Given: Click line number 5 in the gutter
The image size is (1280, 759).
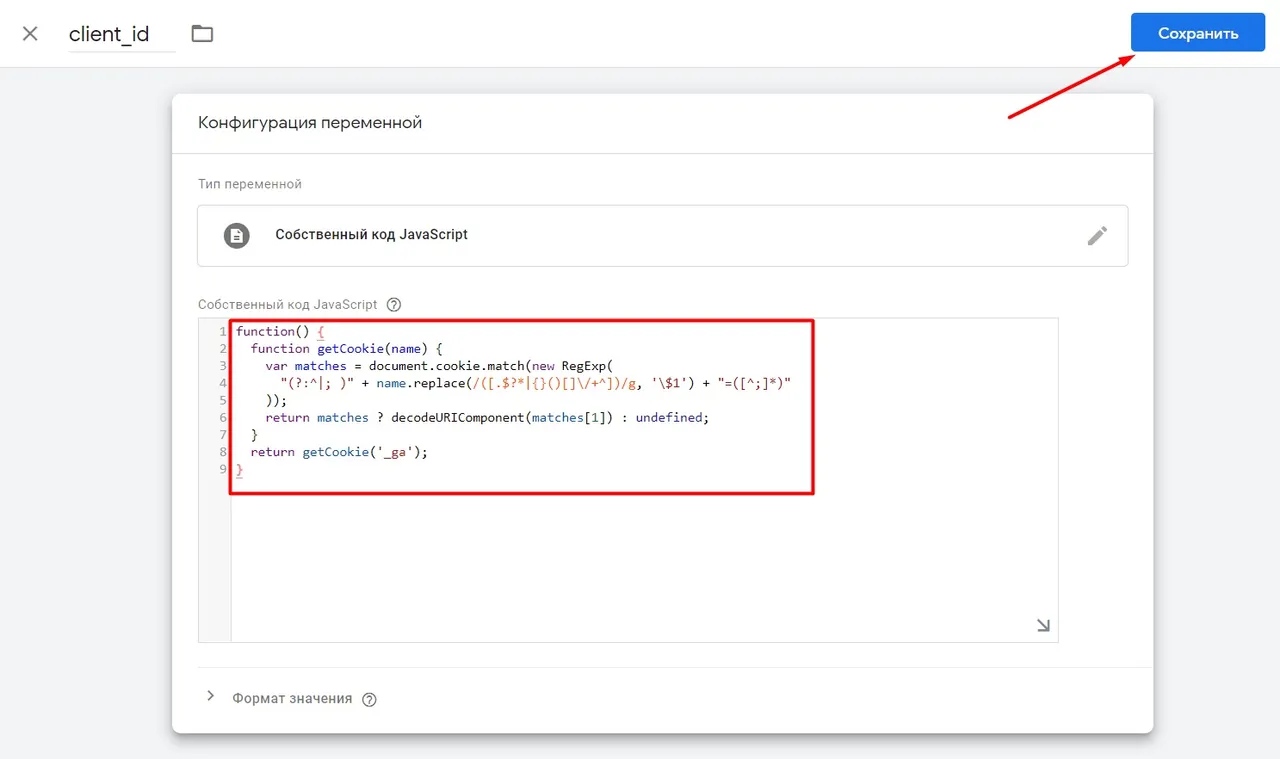Looking at the screenshot, I should point(223,400).
